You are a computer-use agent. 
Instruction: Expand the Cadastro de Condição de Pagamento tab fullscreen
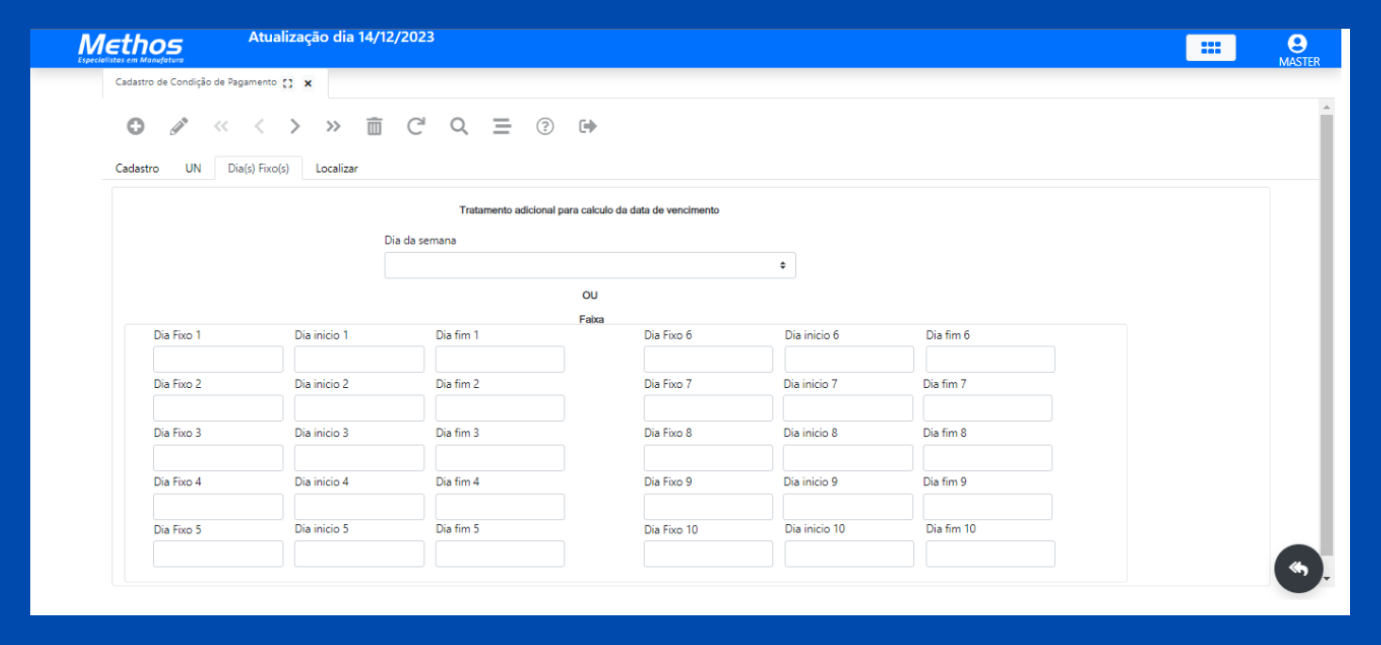point(288,84)
